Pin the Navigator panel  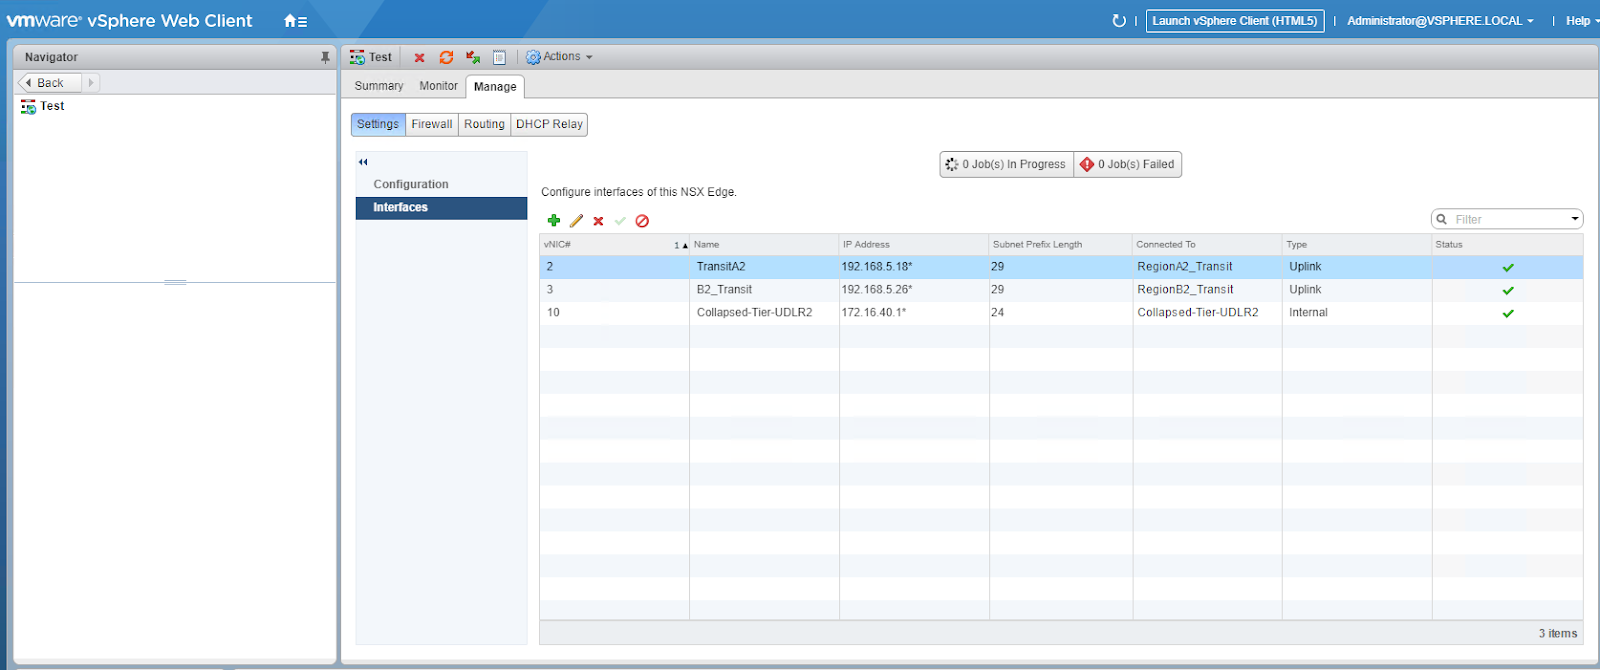tap(325, 57)
